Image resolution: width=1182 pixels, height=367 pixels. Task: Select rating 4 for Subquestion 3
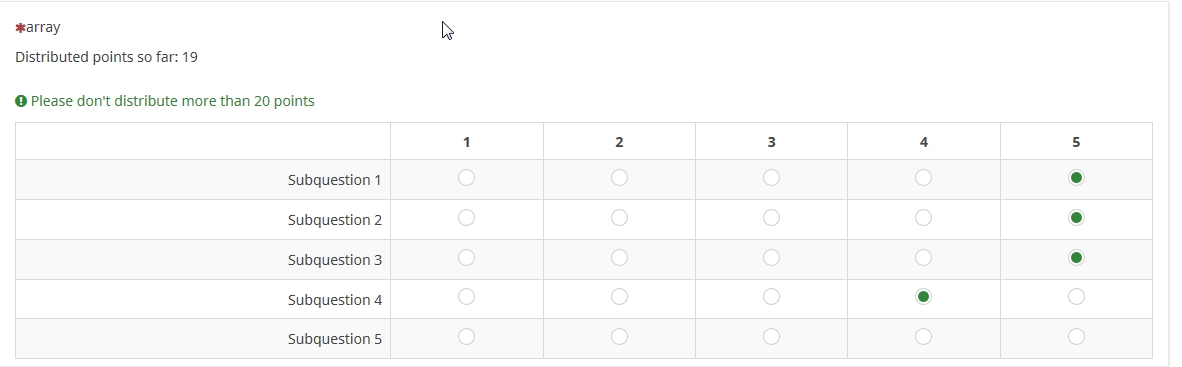[x=923, y=258]
